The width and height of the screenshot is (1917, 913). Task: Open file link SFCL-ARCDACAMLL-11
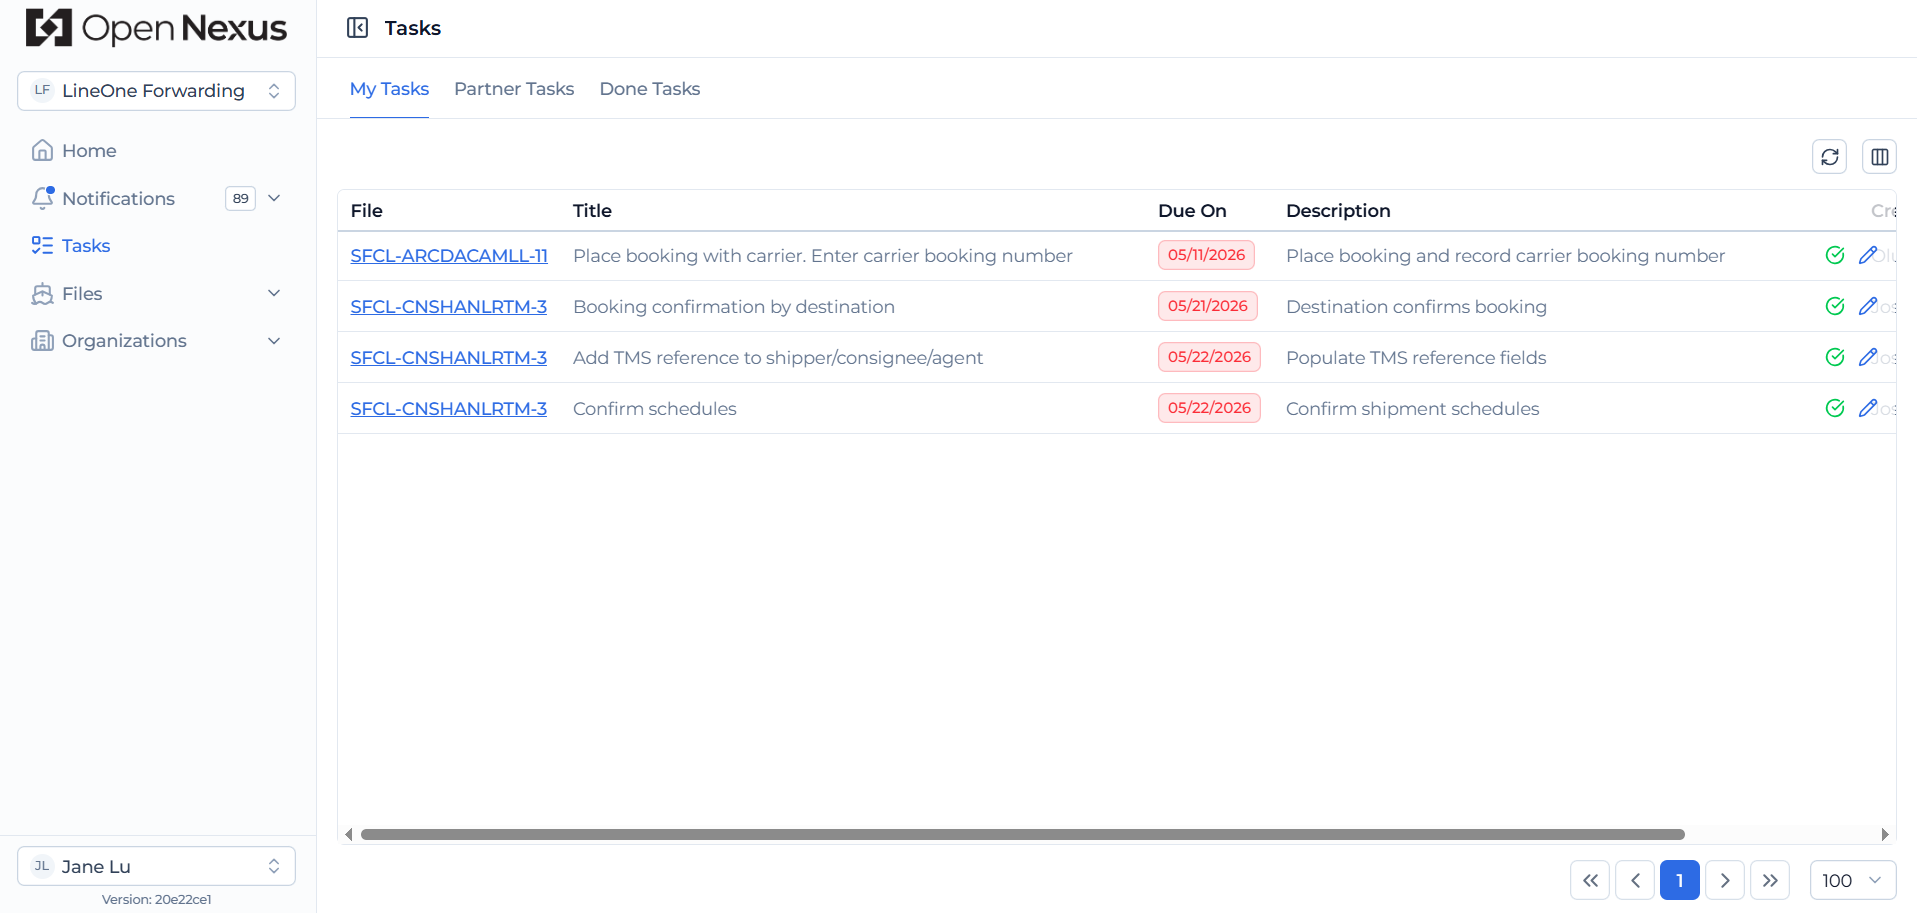click(x=449, y=256)
